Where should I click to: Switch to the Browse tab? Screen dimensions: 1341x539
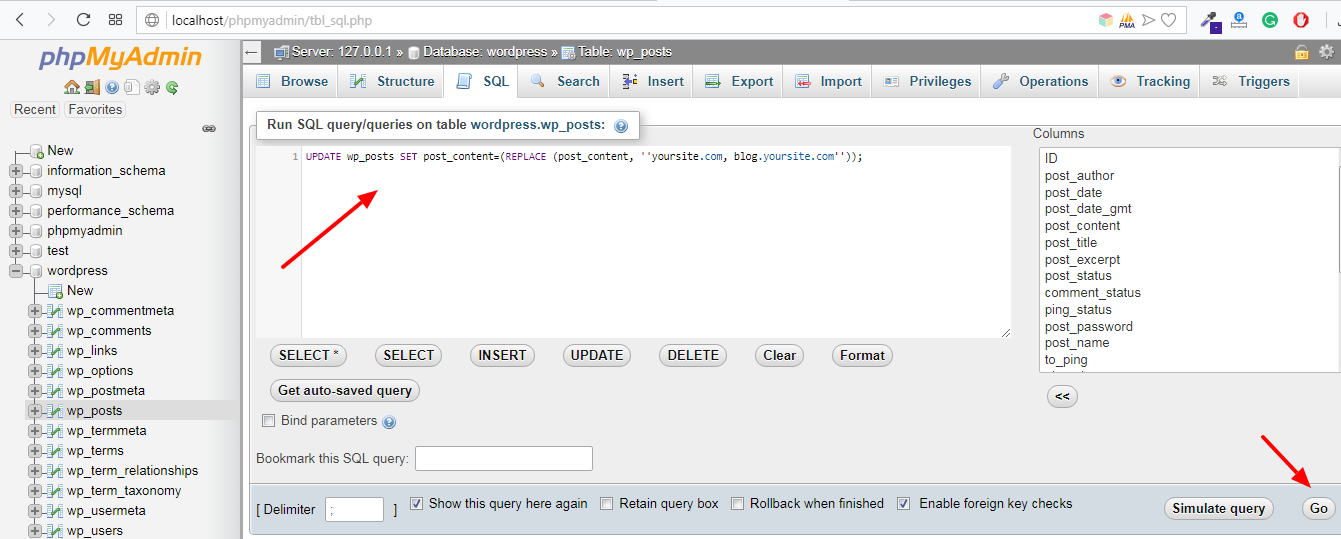click(x=292, y=82)
